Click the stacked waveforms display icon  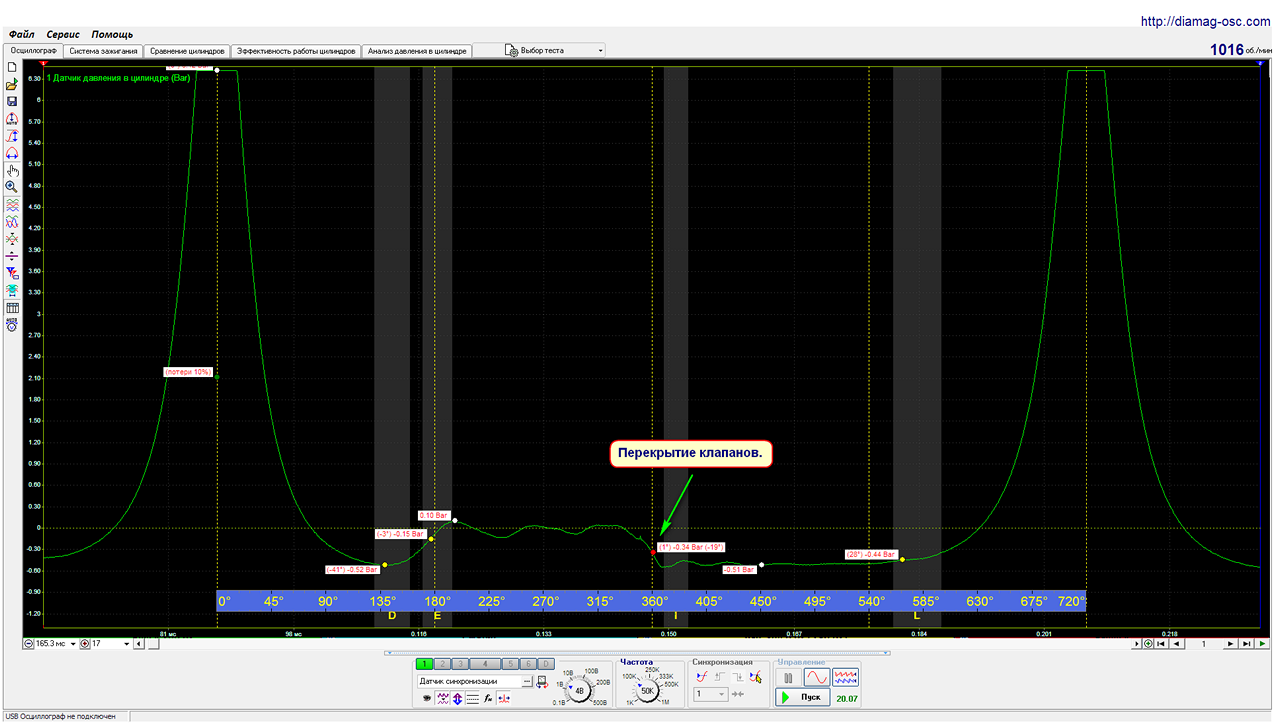click(11, 204)
